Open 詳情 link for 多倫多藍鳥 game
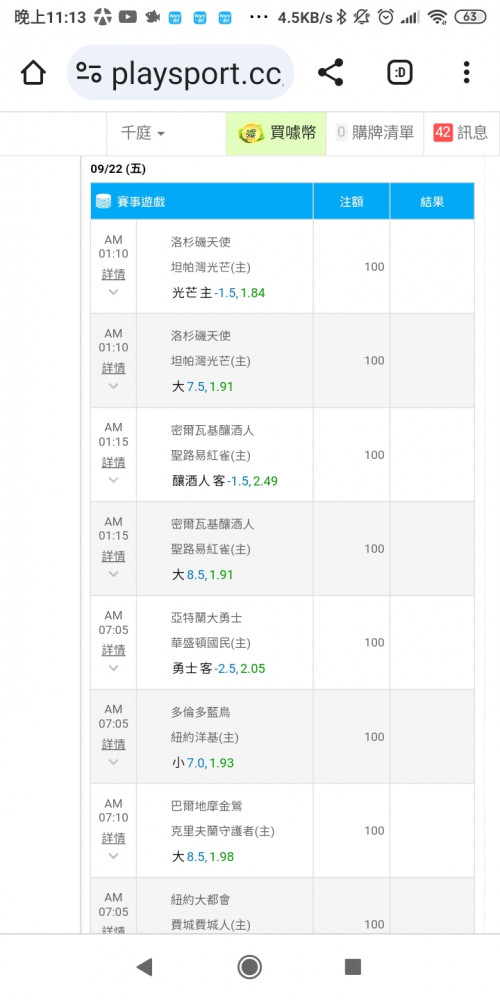The height and width of the screenshot is (1000, 500). point(114,744)
